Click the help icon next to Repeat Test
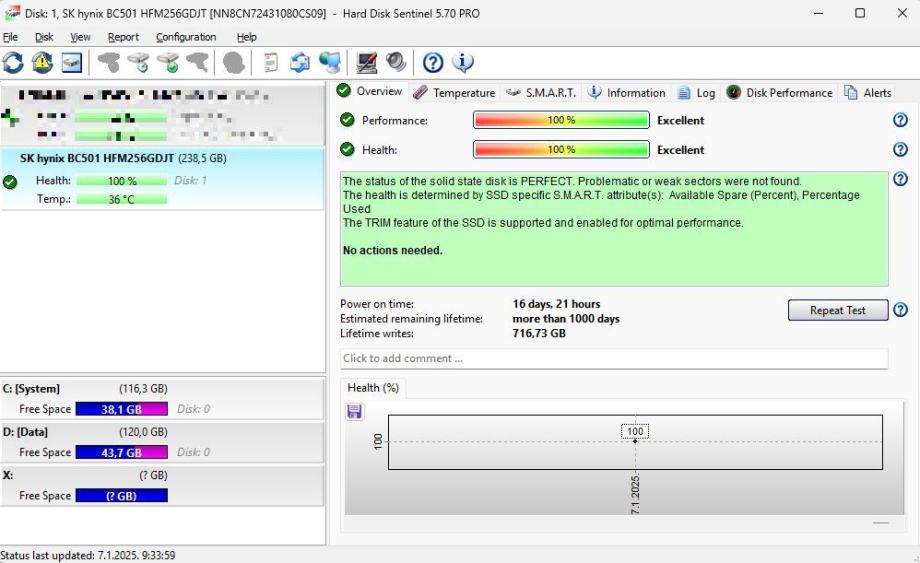The width and height of the screenshot is (920, 563). pyautogui.click(x=900, y=310)
